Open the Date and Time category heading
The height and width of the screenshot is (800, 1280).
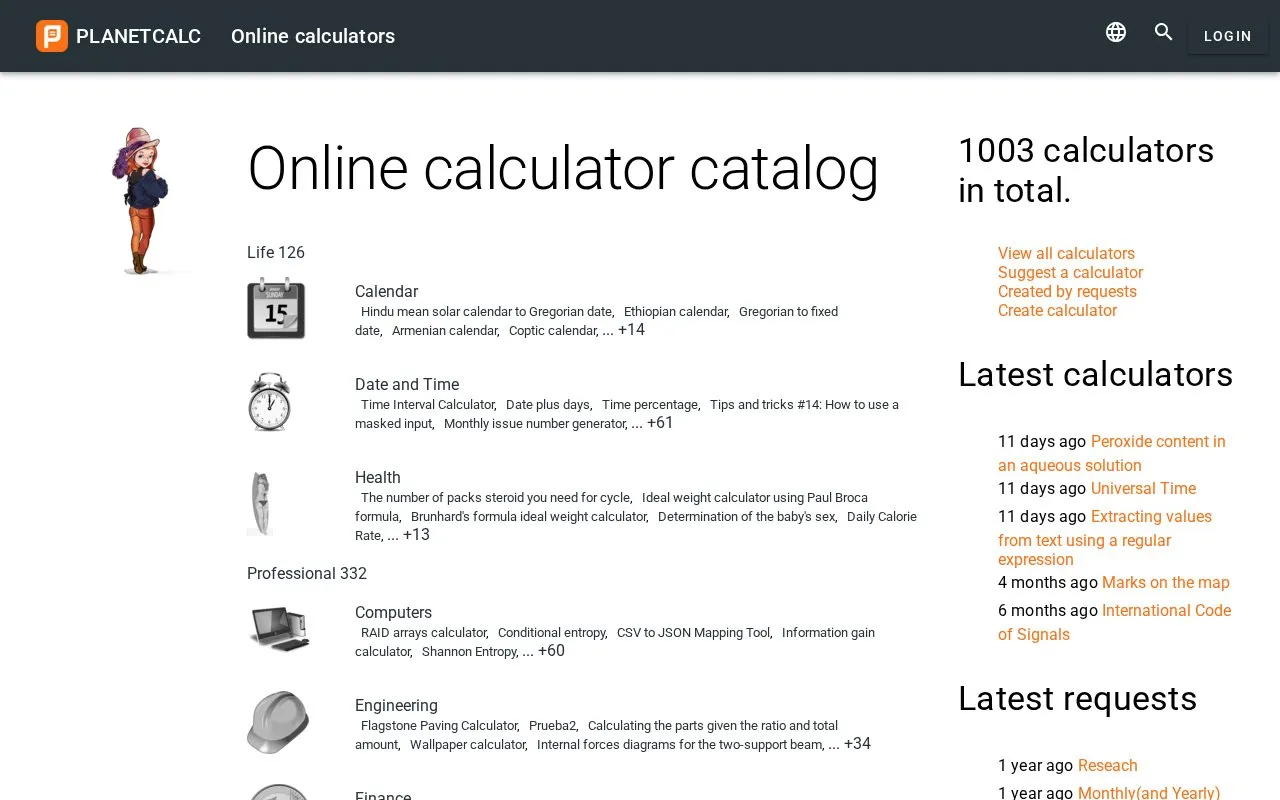407,384
